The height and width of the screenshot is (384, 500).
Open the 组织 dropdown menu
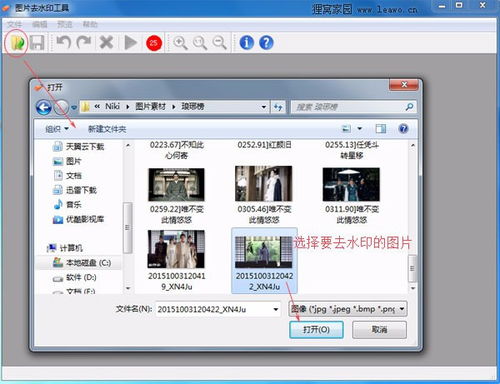(57, 129)
